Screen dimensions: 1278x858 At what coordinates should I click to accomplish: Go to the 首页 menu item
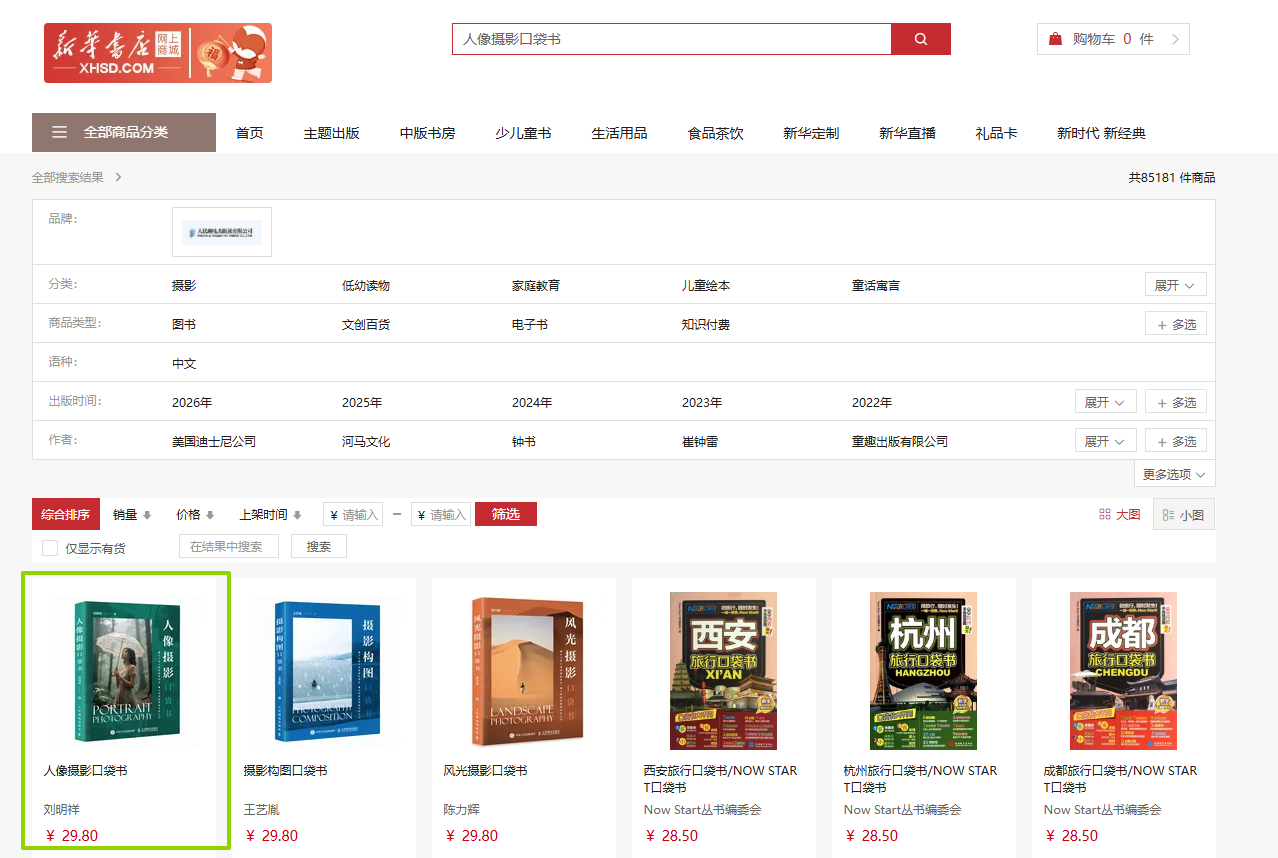click(x=249, y=131)
